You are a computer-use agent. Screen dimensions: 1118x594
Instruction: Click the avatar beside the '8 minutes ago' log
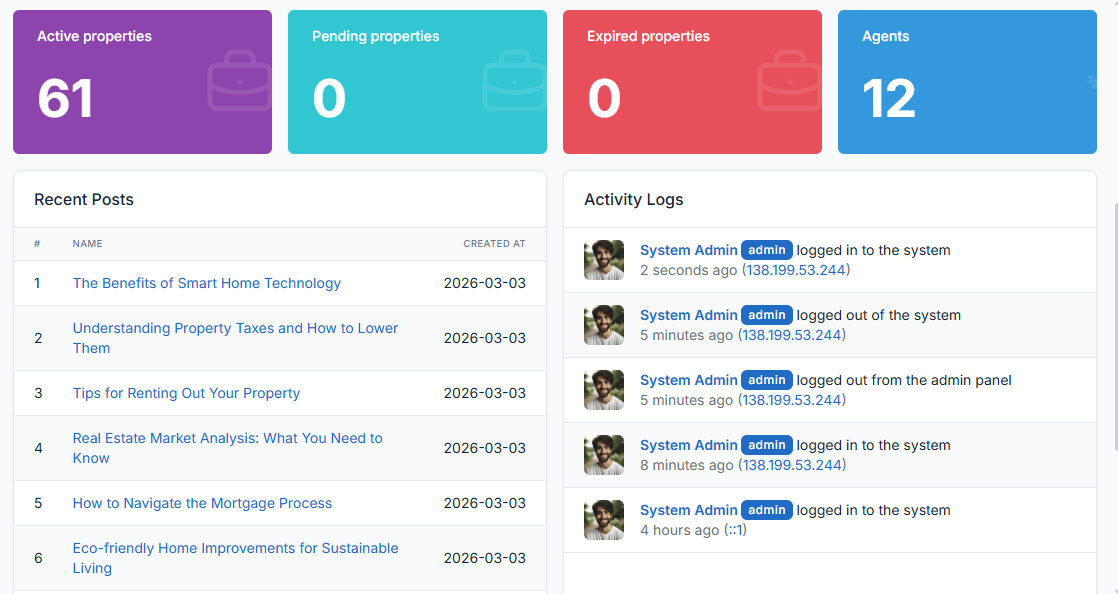(604, 455)
